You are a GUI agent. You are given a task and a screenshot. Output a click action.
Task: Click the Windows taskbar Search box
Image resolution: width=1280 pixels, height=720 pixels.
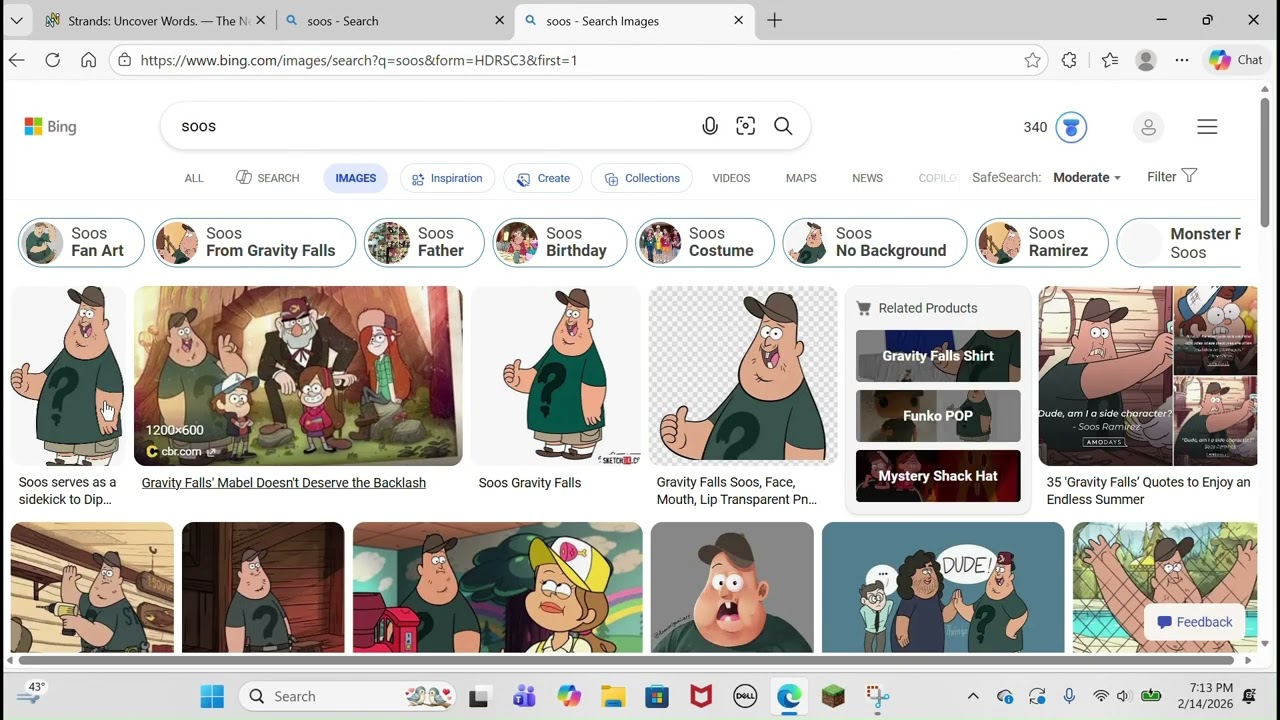coord(346,696)
